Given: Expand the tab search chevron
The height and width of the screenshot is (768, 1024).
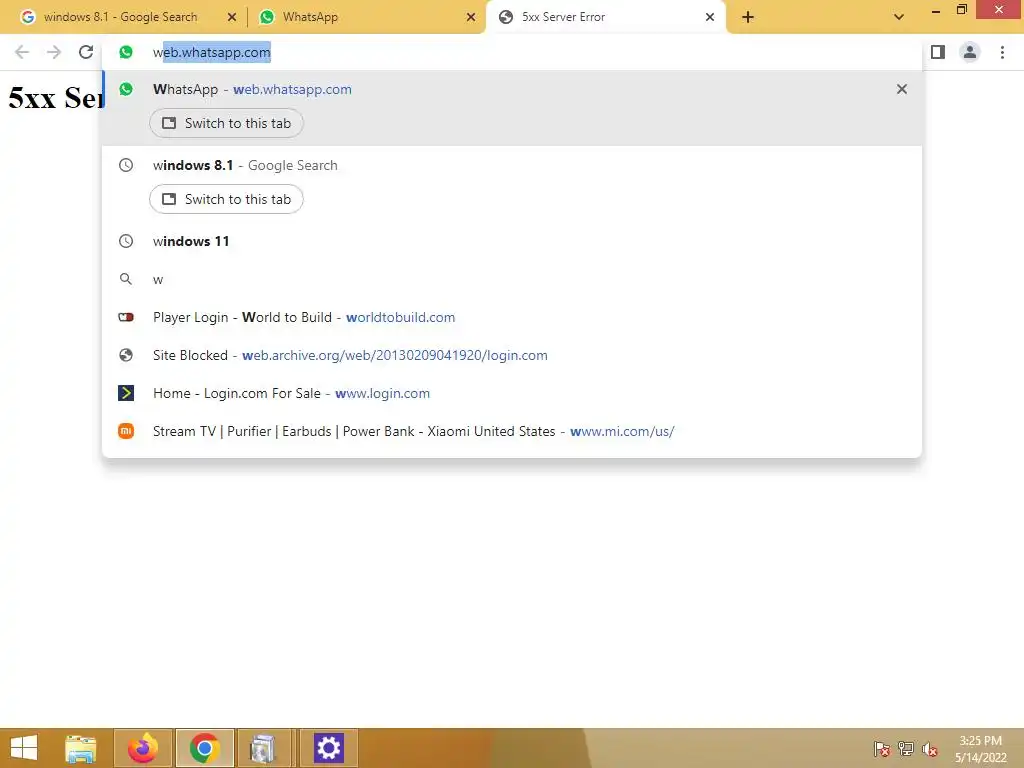Looking at the screenshot, I should pyautogui.click(x=899, y=17).
